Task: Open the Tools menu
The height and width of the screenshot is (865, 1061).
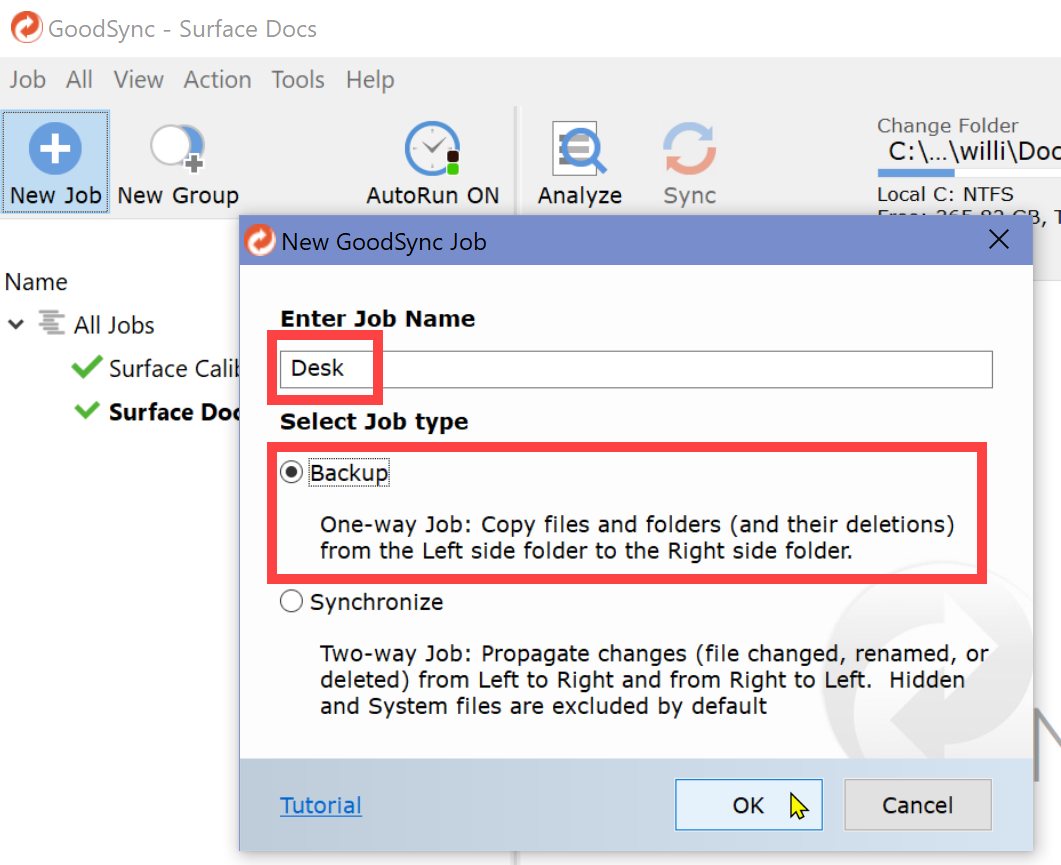Action: (x=298, y=80)
